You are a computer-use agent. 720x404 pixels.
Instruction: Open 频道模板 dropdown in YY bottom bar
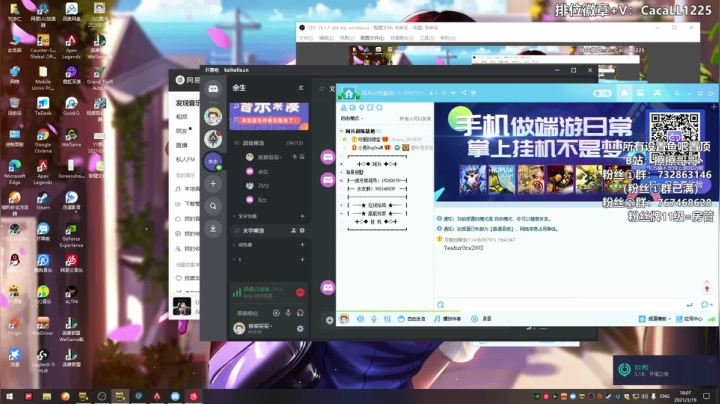pyautogui.click(x=655, y=319)
